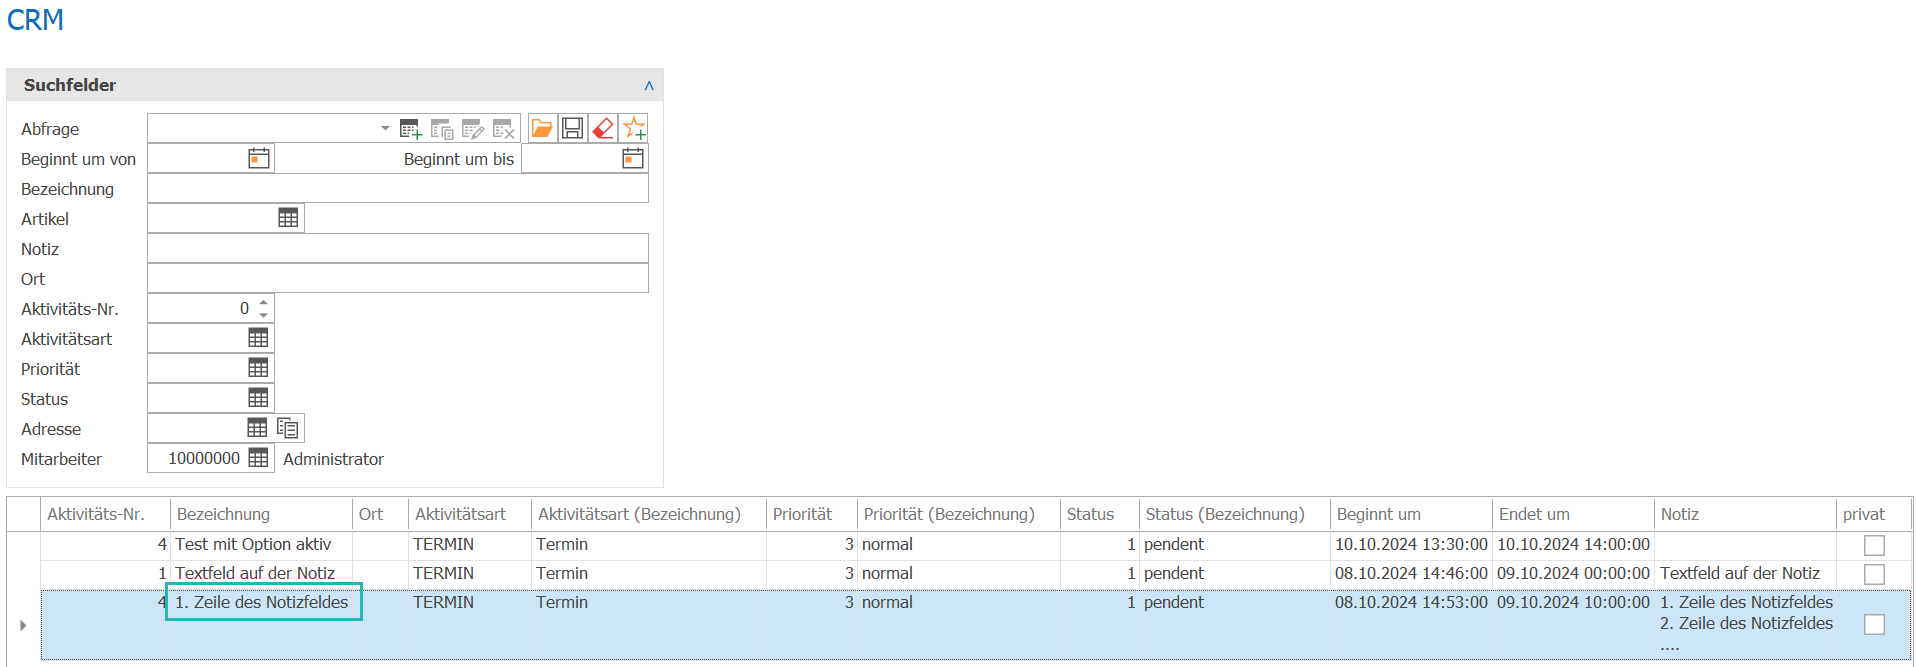Save search with floppy disk icon

(572, 128)
